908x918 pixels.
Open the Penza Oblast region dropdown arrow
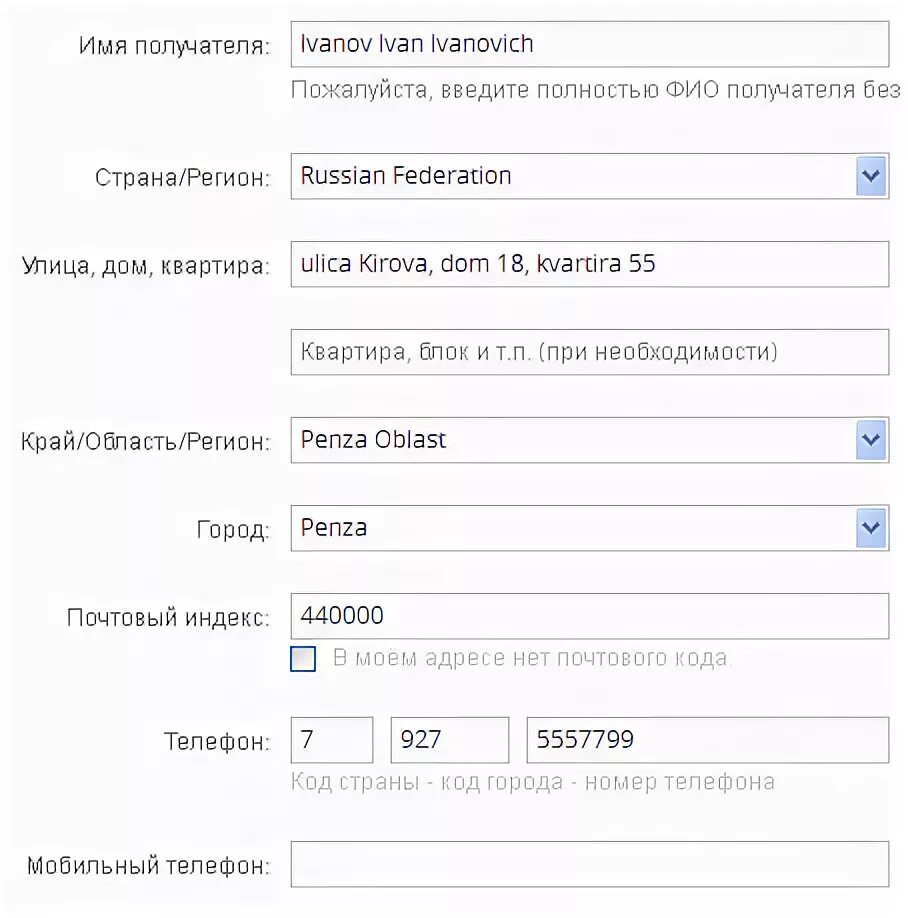(871, 440)
